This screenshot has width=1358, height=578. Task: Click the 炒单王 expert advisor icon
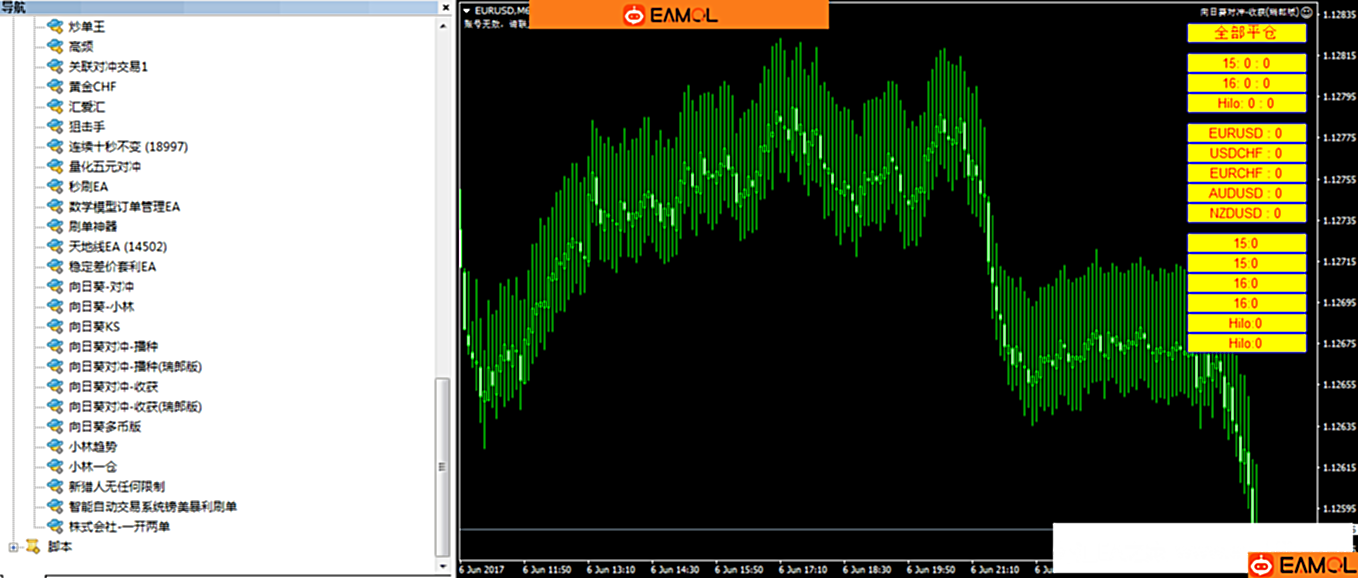pos(53,27)
